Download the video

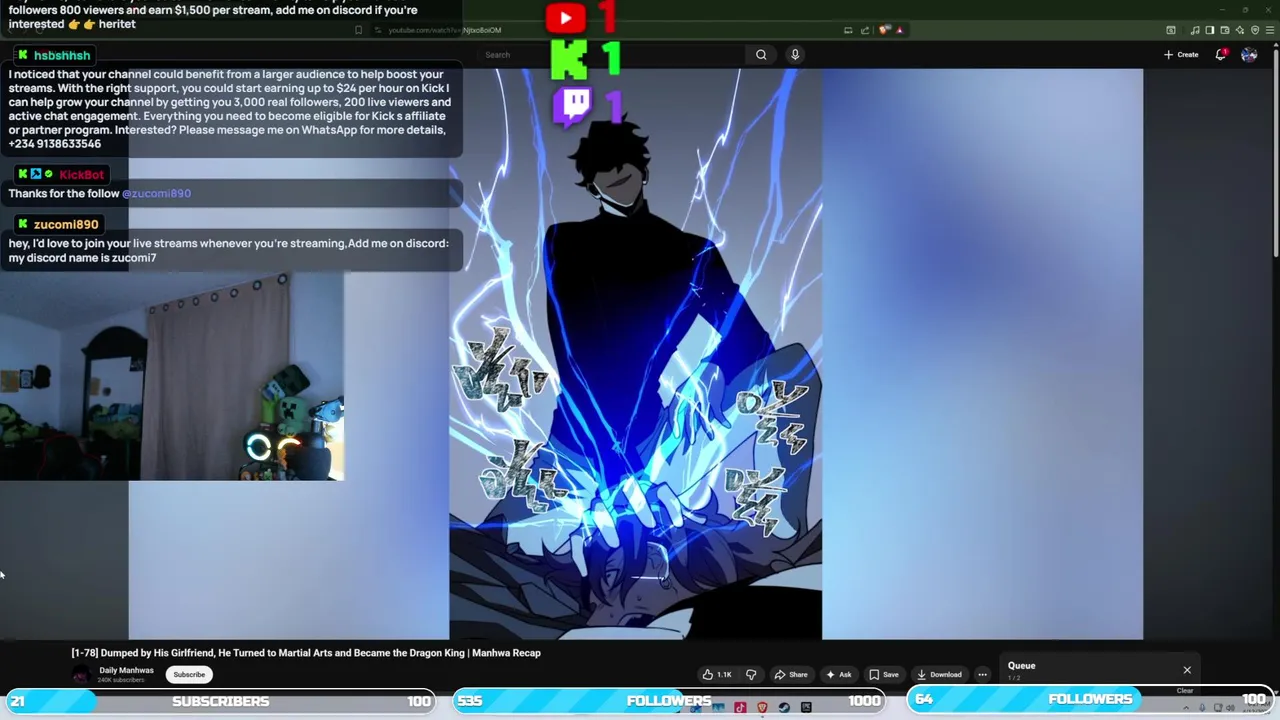940,674
